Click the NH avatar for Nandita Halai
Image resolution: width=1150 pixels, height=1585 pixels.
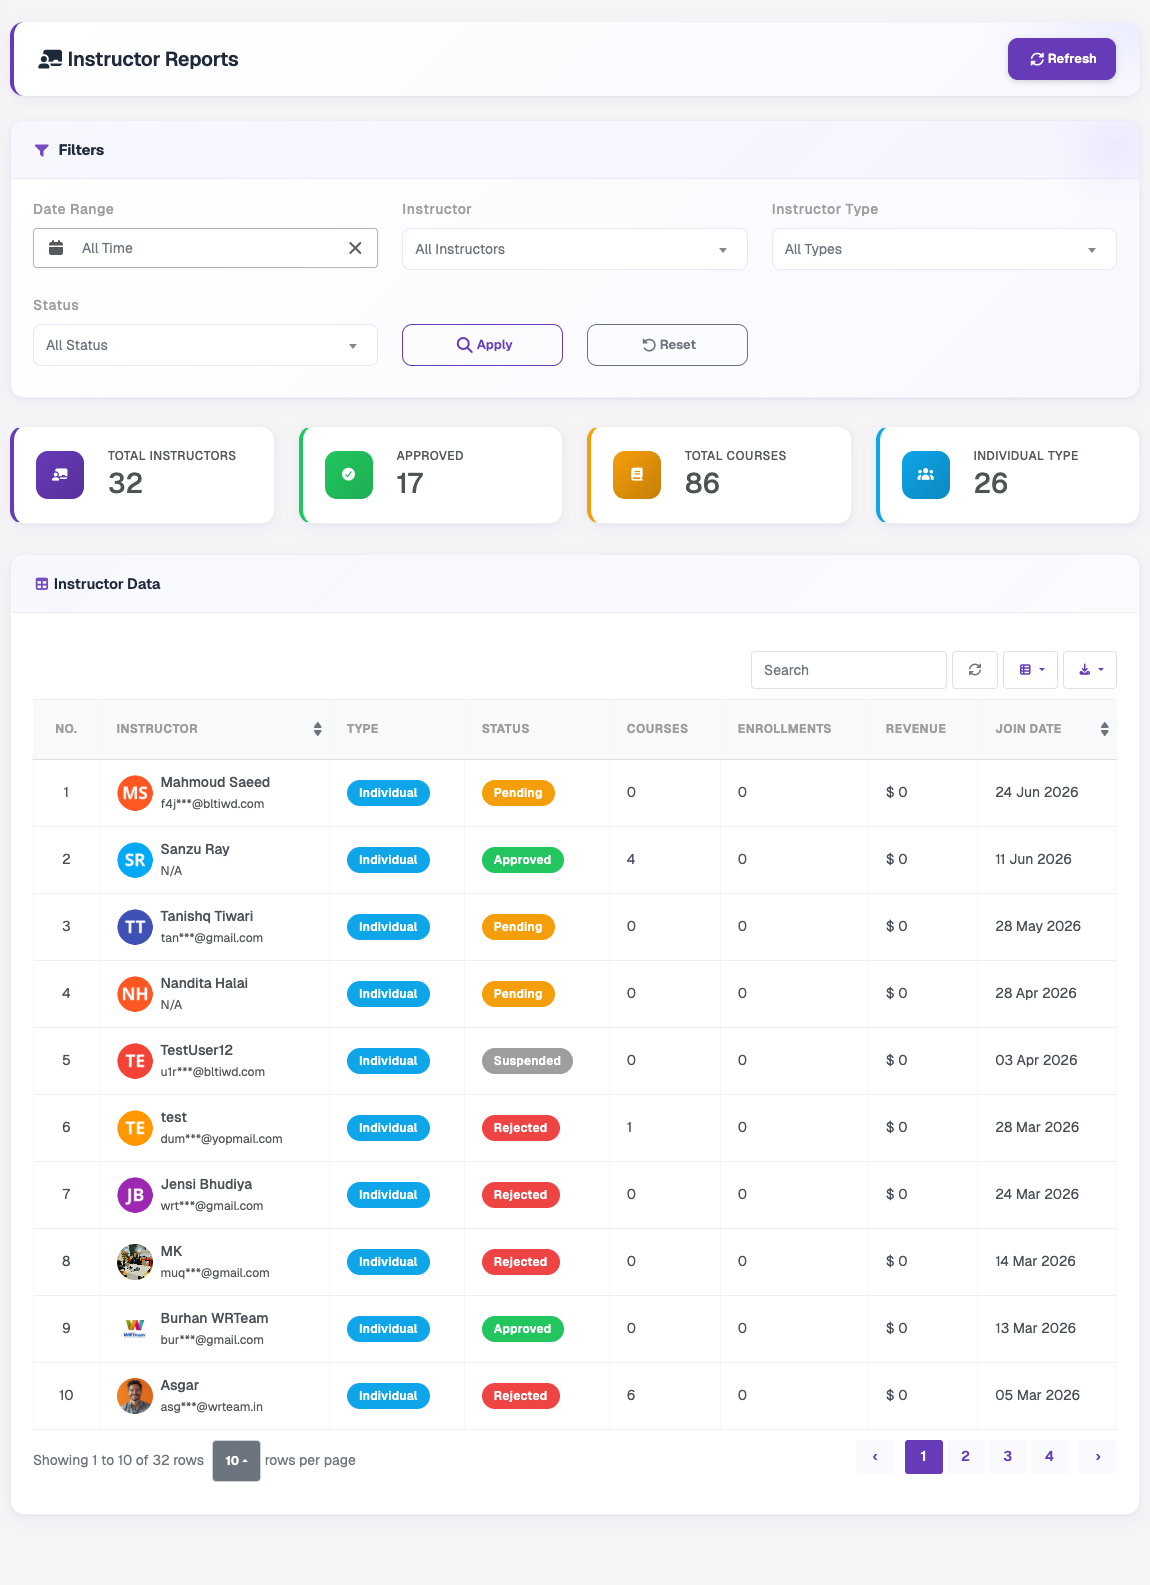[x=135, y=994]
